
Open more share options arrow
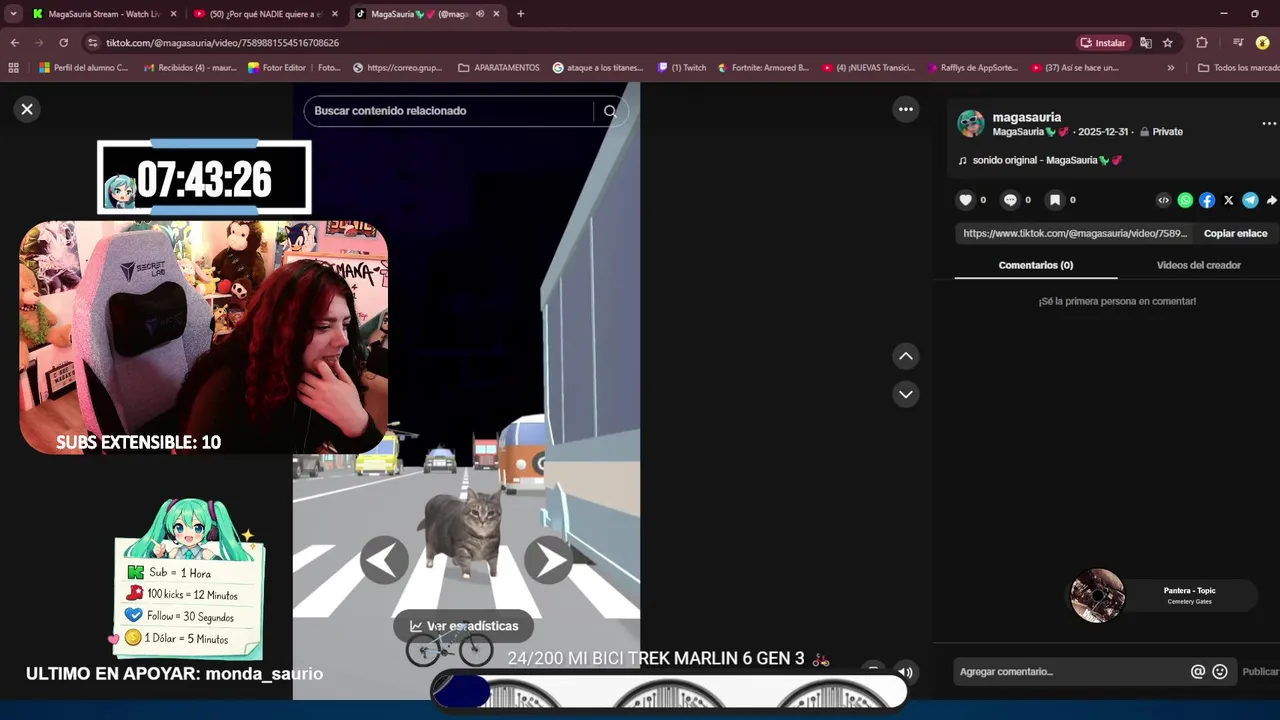pyautogui.click(x=1272, y=200)
